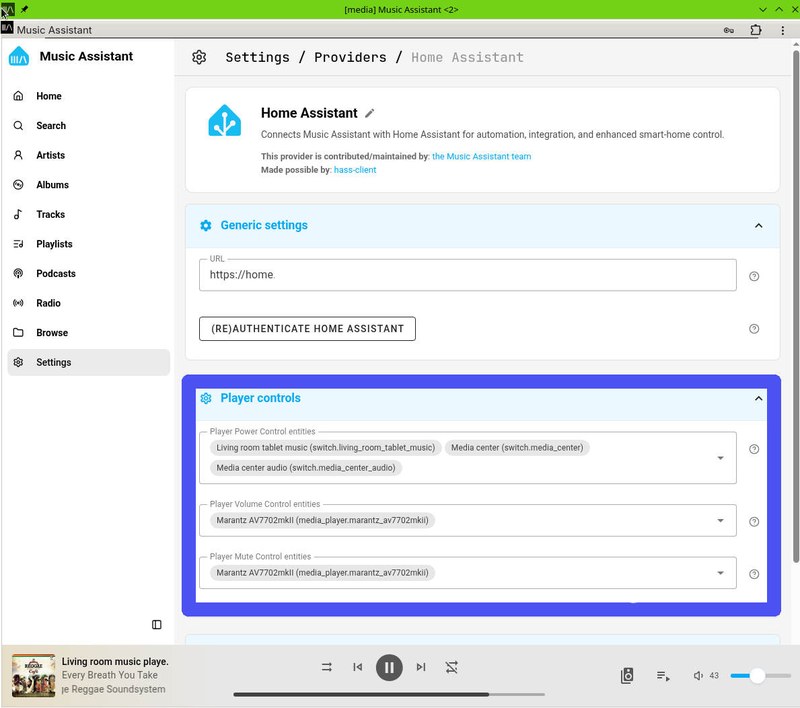Open the player selection speaker icon

(627, 675)
